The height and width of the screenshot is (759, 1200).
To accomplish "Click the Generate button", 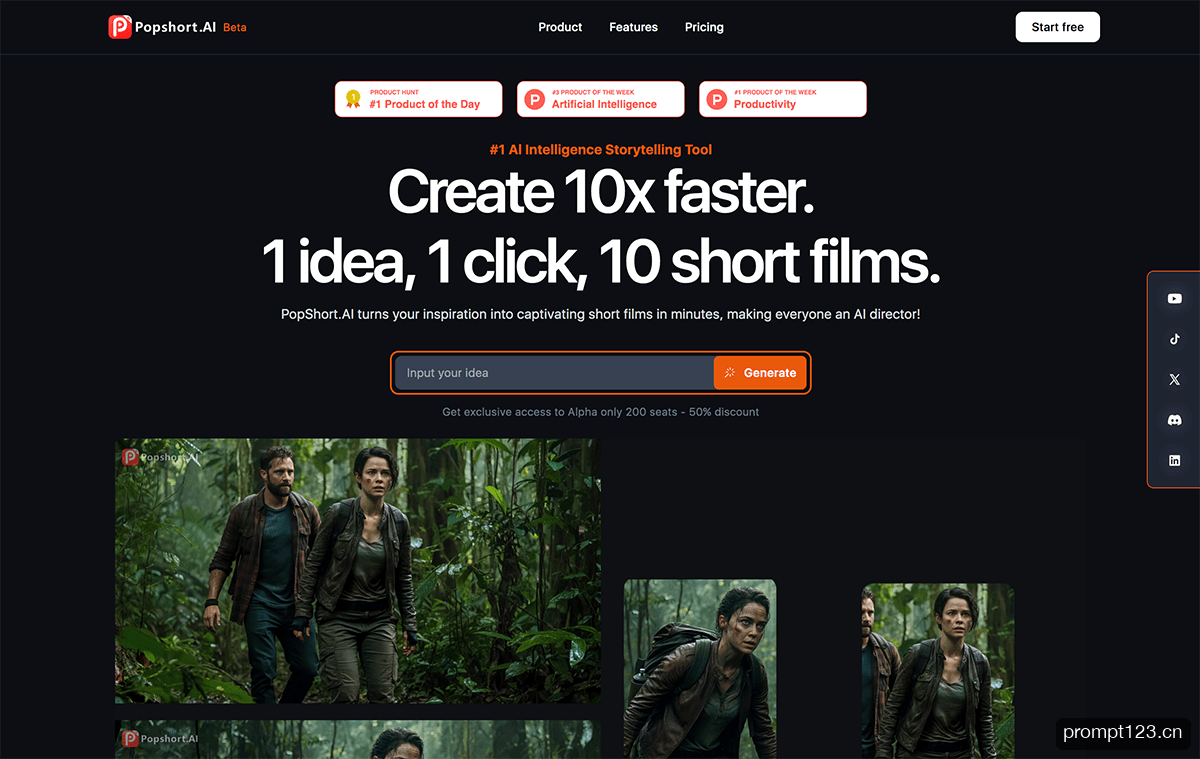I will [x=760, y=373].
